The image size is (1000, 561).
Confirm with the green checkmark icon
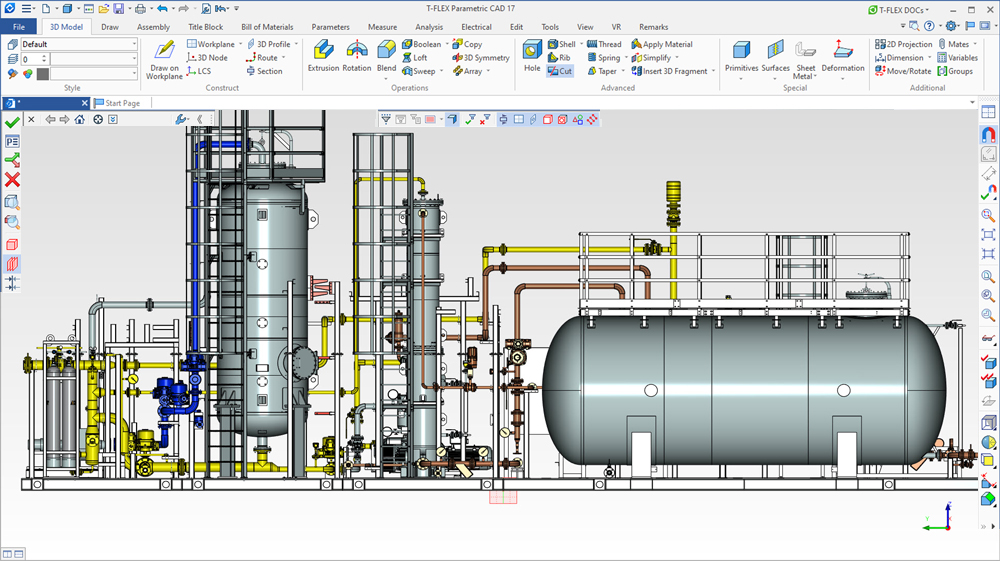[x=12, y=121]
